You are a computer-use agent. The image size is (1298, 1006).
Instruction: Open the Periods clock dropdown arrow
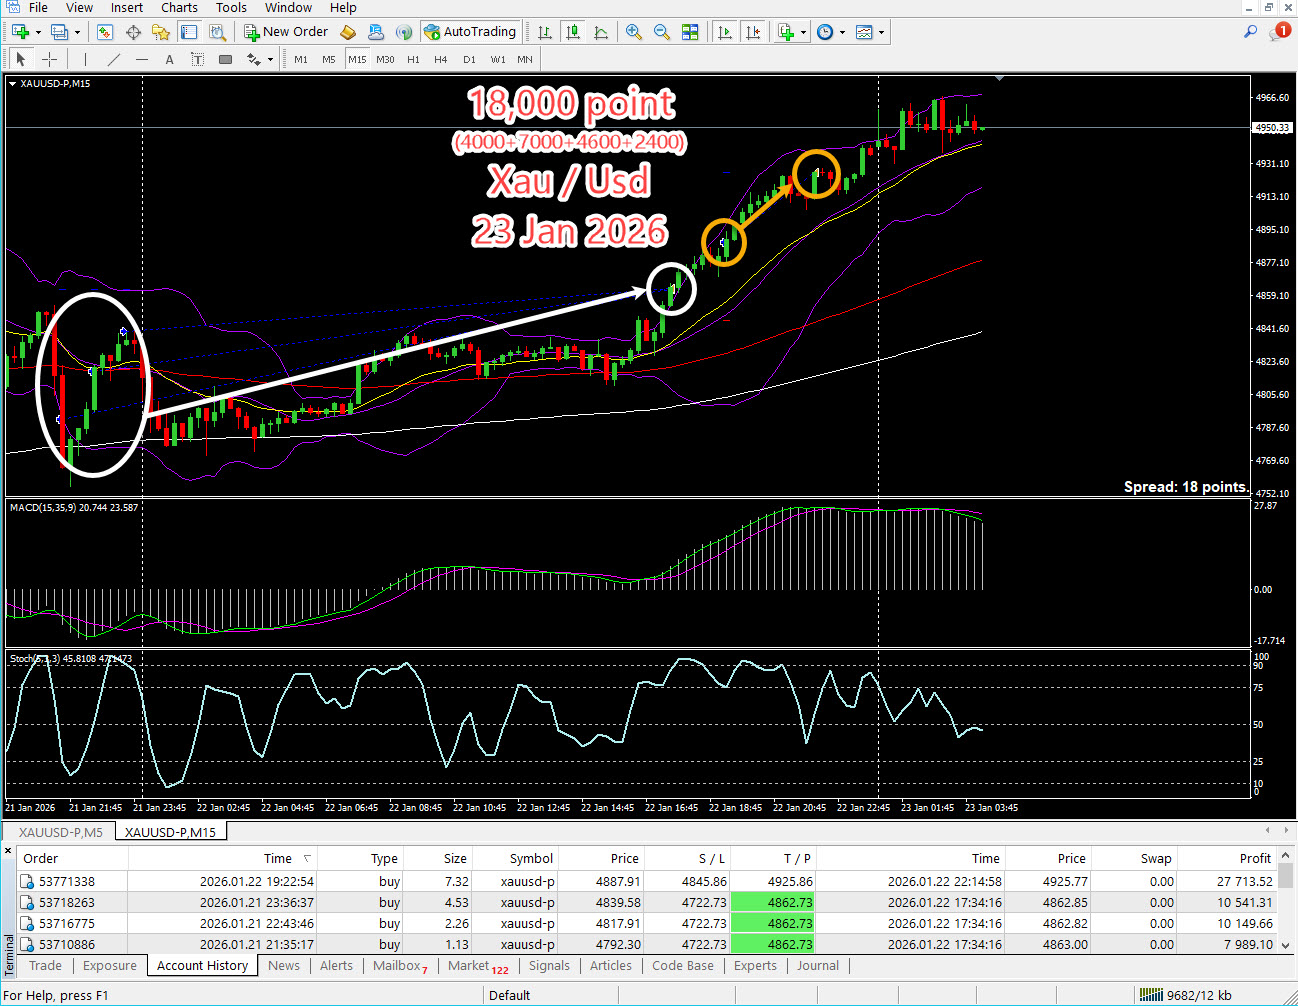tap(842, 32)
